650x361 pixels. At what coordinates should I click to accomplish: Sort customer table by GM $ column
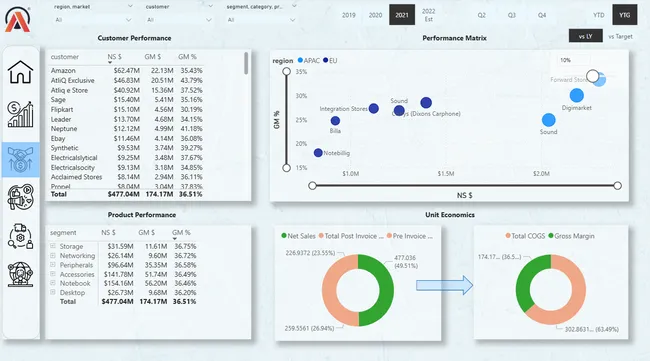pyautogui.click(x=153, y=57)
